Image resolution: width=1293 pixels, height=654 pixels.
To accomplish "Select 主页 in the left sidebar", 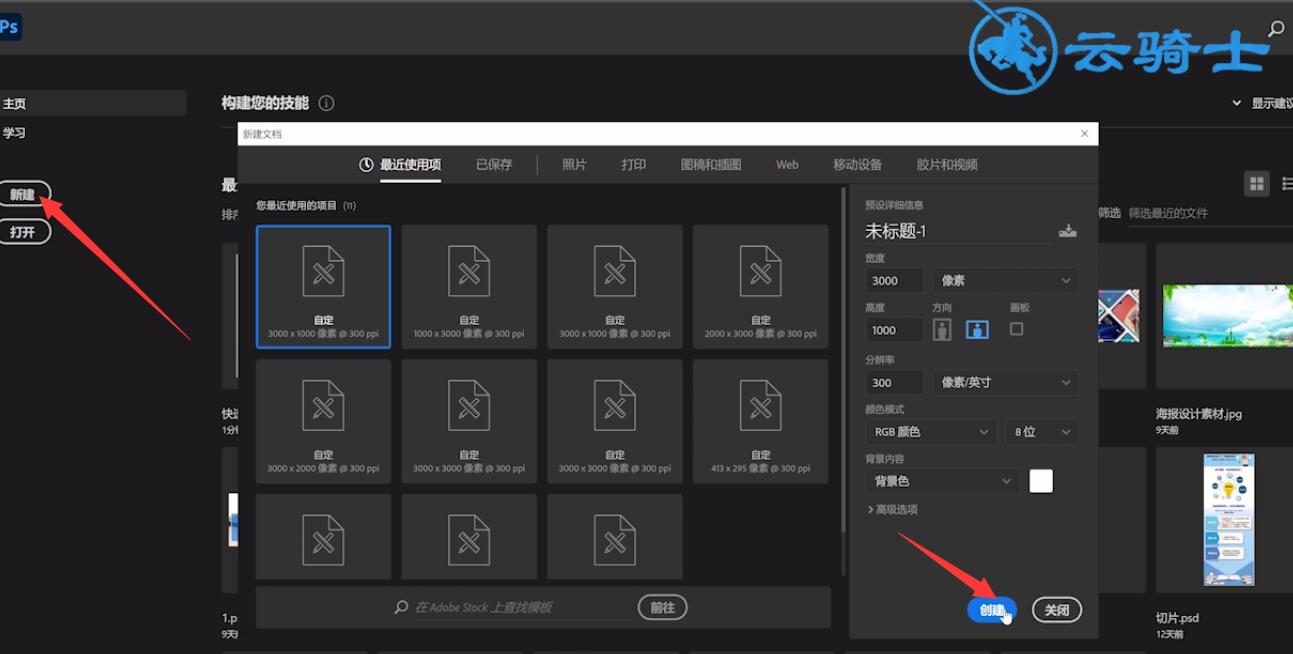I will click(x=93, y=103).
